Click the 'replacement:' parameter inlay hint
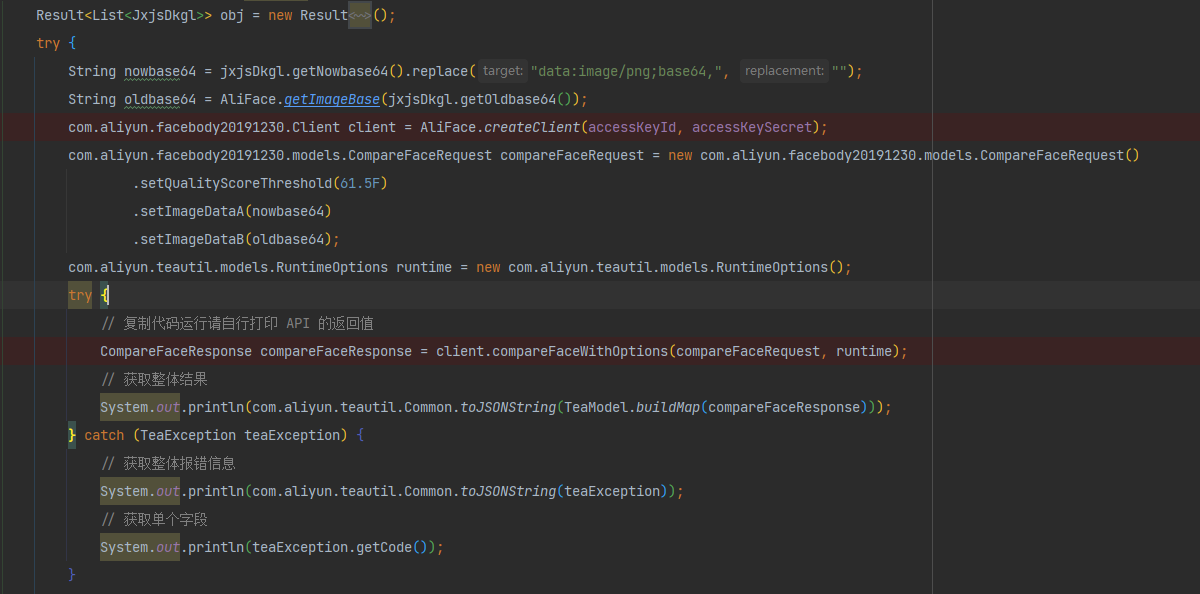This screenshot has width=1200, height=594. click(784, 71)
